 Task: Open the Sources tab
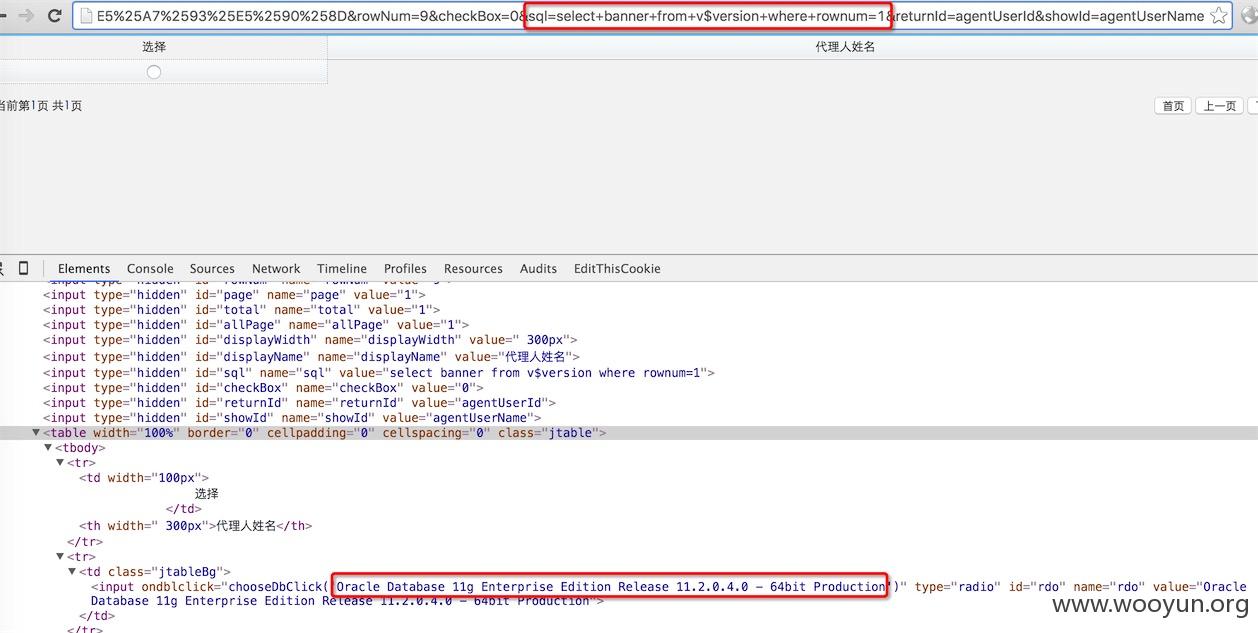coord(212,268)
